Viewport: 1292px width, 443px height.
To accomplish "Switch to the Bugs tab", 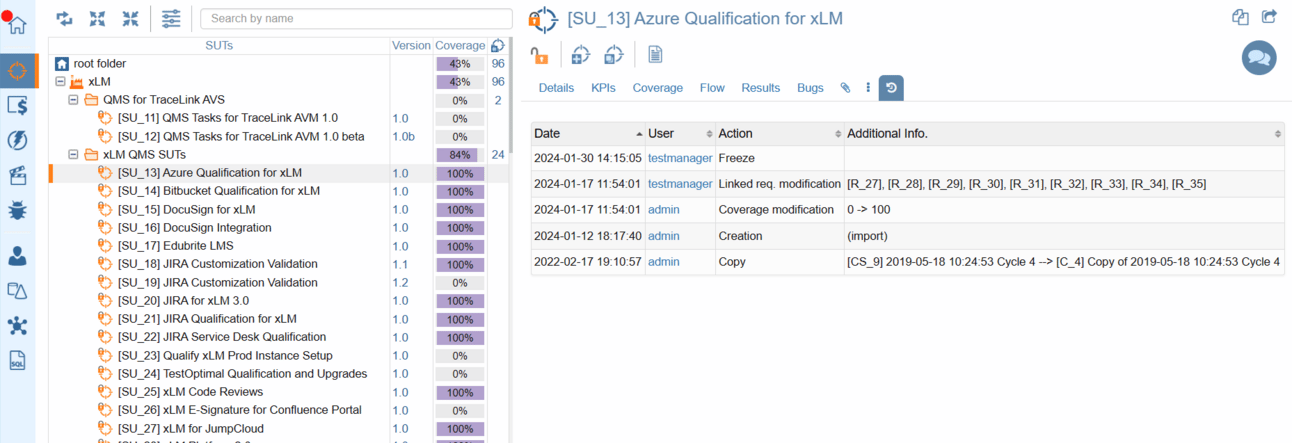I will point(810,88).
